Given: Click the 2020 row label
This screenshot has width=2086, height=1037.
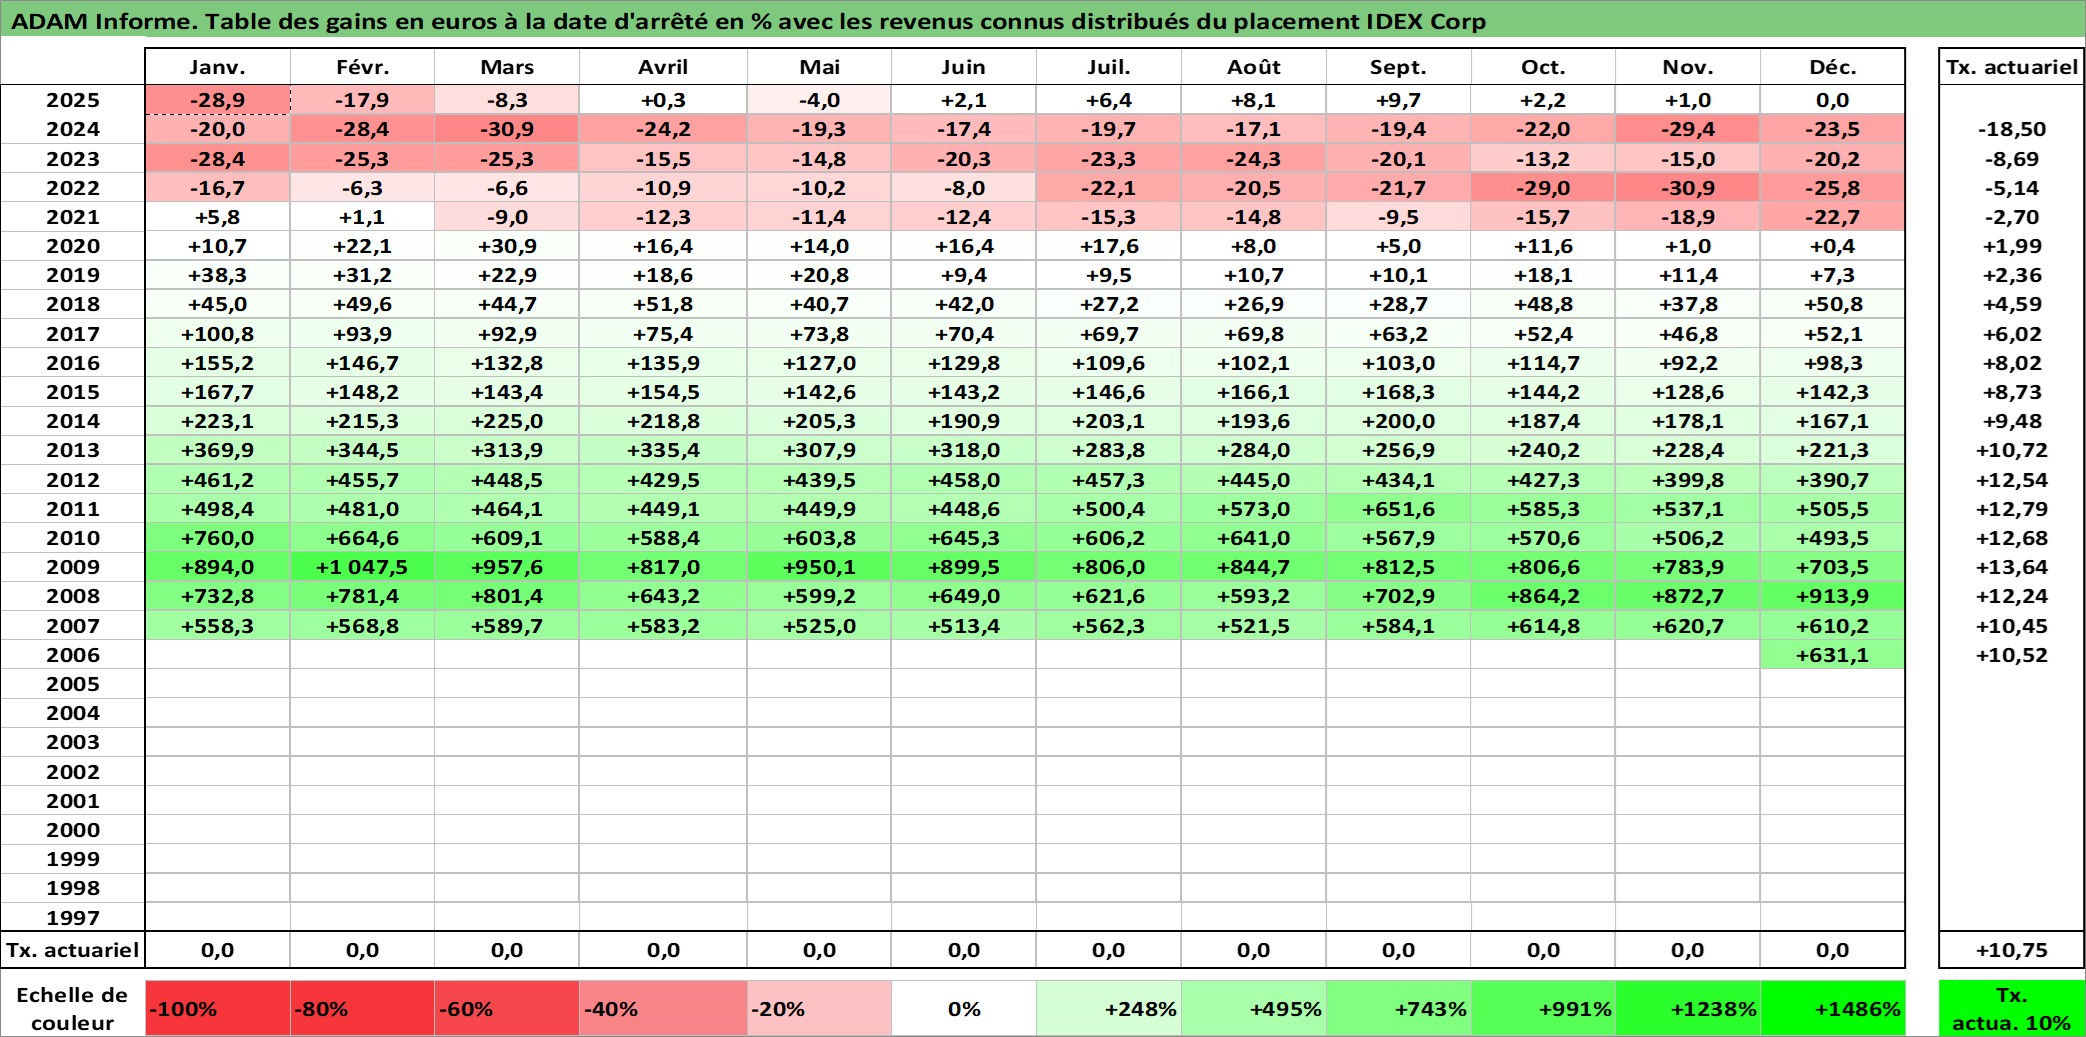Looking at the screenshot, I should 73,246.
